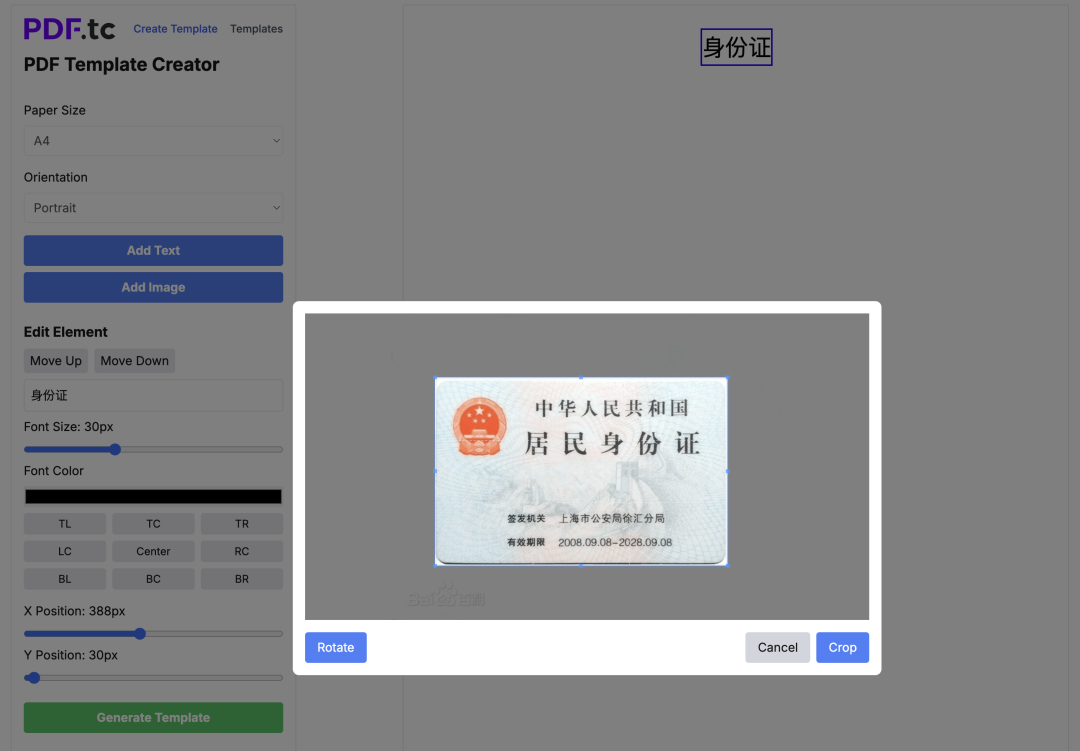Viewport: 1080px width, 751px height.
Task: Align element with the TR button
Action: coord(242,524)
